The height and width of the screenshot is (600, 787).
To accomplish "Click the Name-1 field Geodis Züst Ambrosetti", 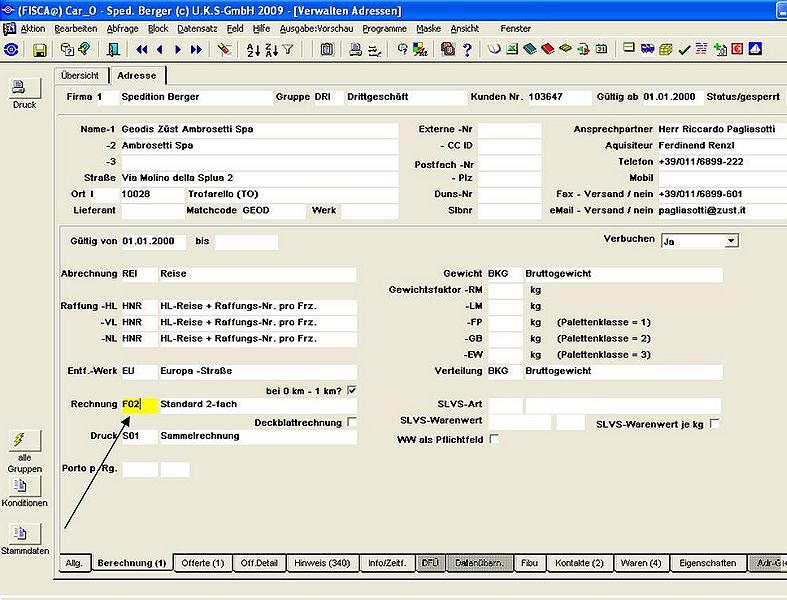I will (259, 130).
